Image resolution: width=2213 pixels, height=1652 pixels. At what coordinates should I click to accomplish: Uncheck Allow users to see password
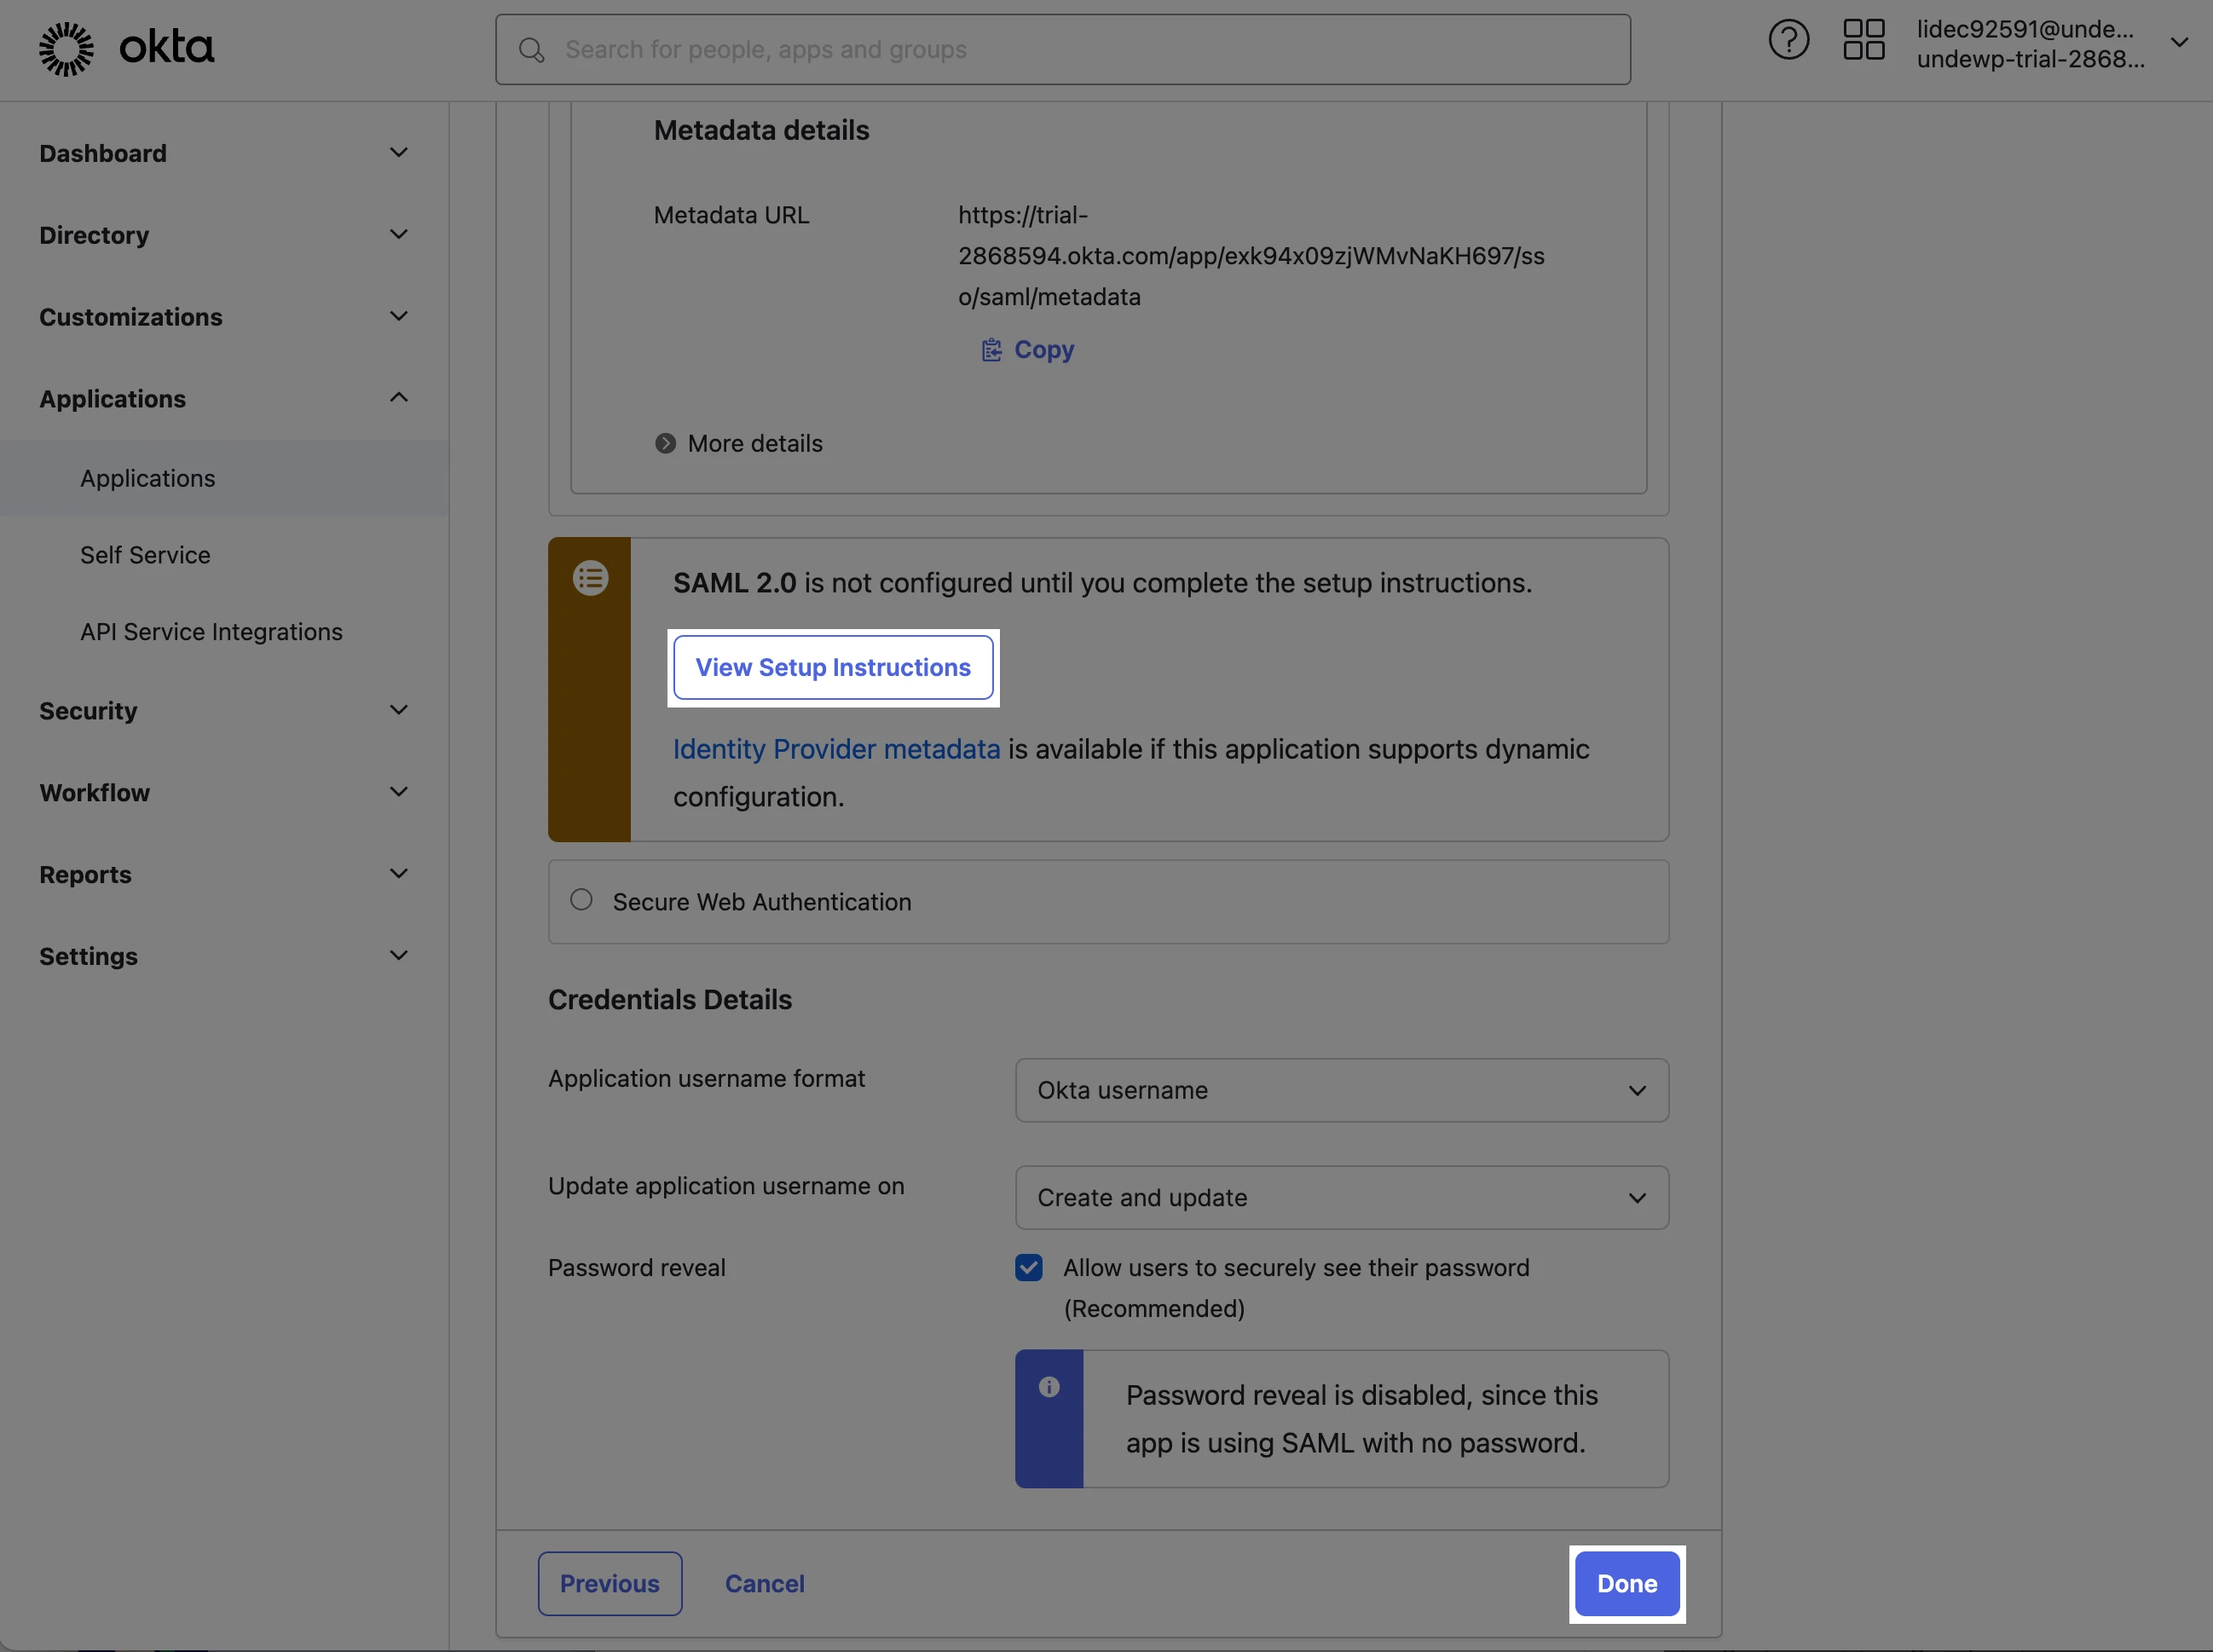tap(1029, 1268)
